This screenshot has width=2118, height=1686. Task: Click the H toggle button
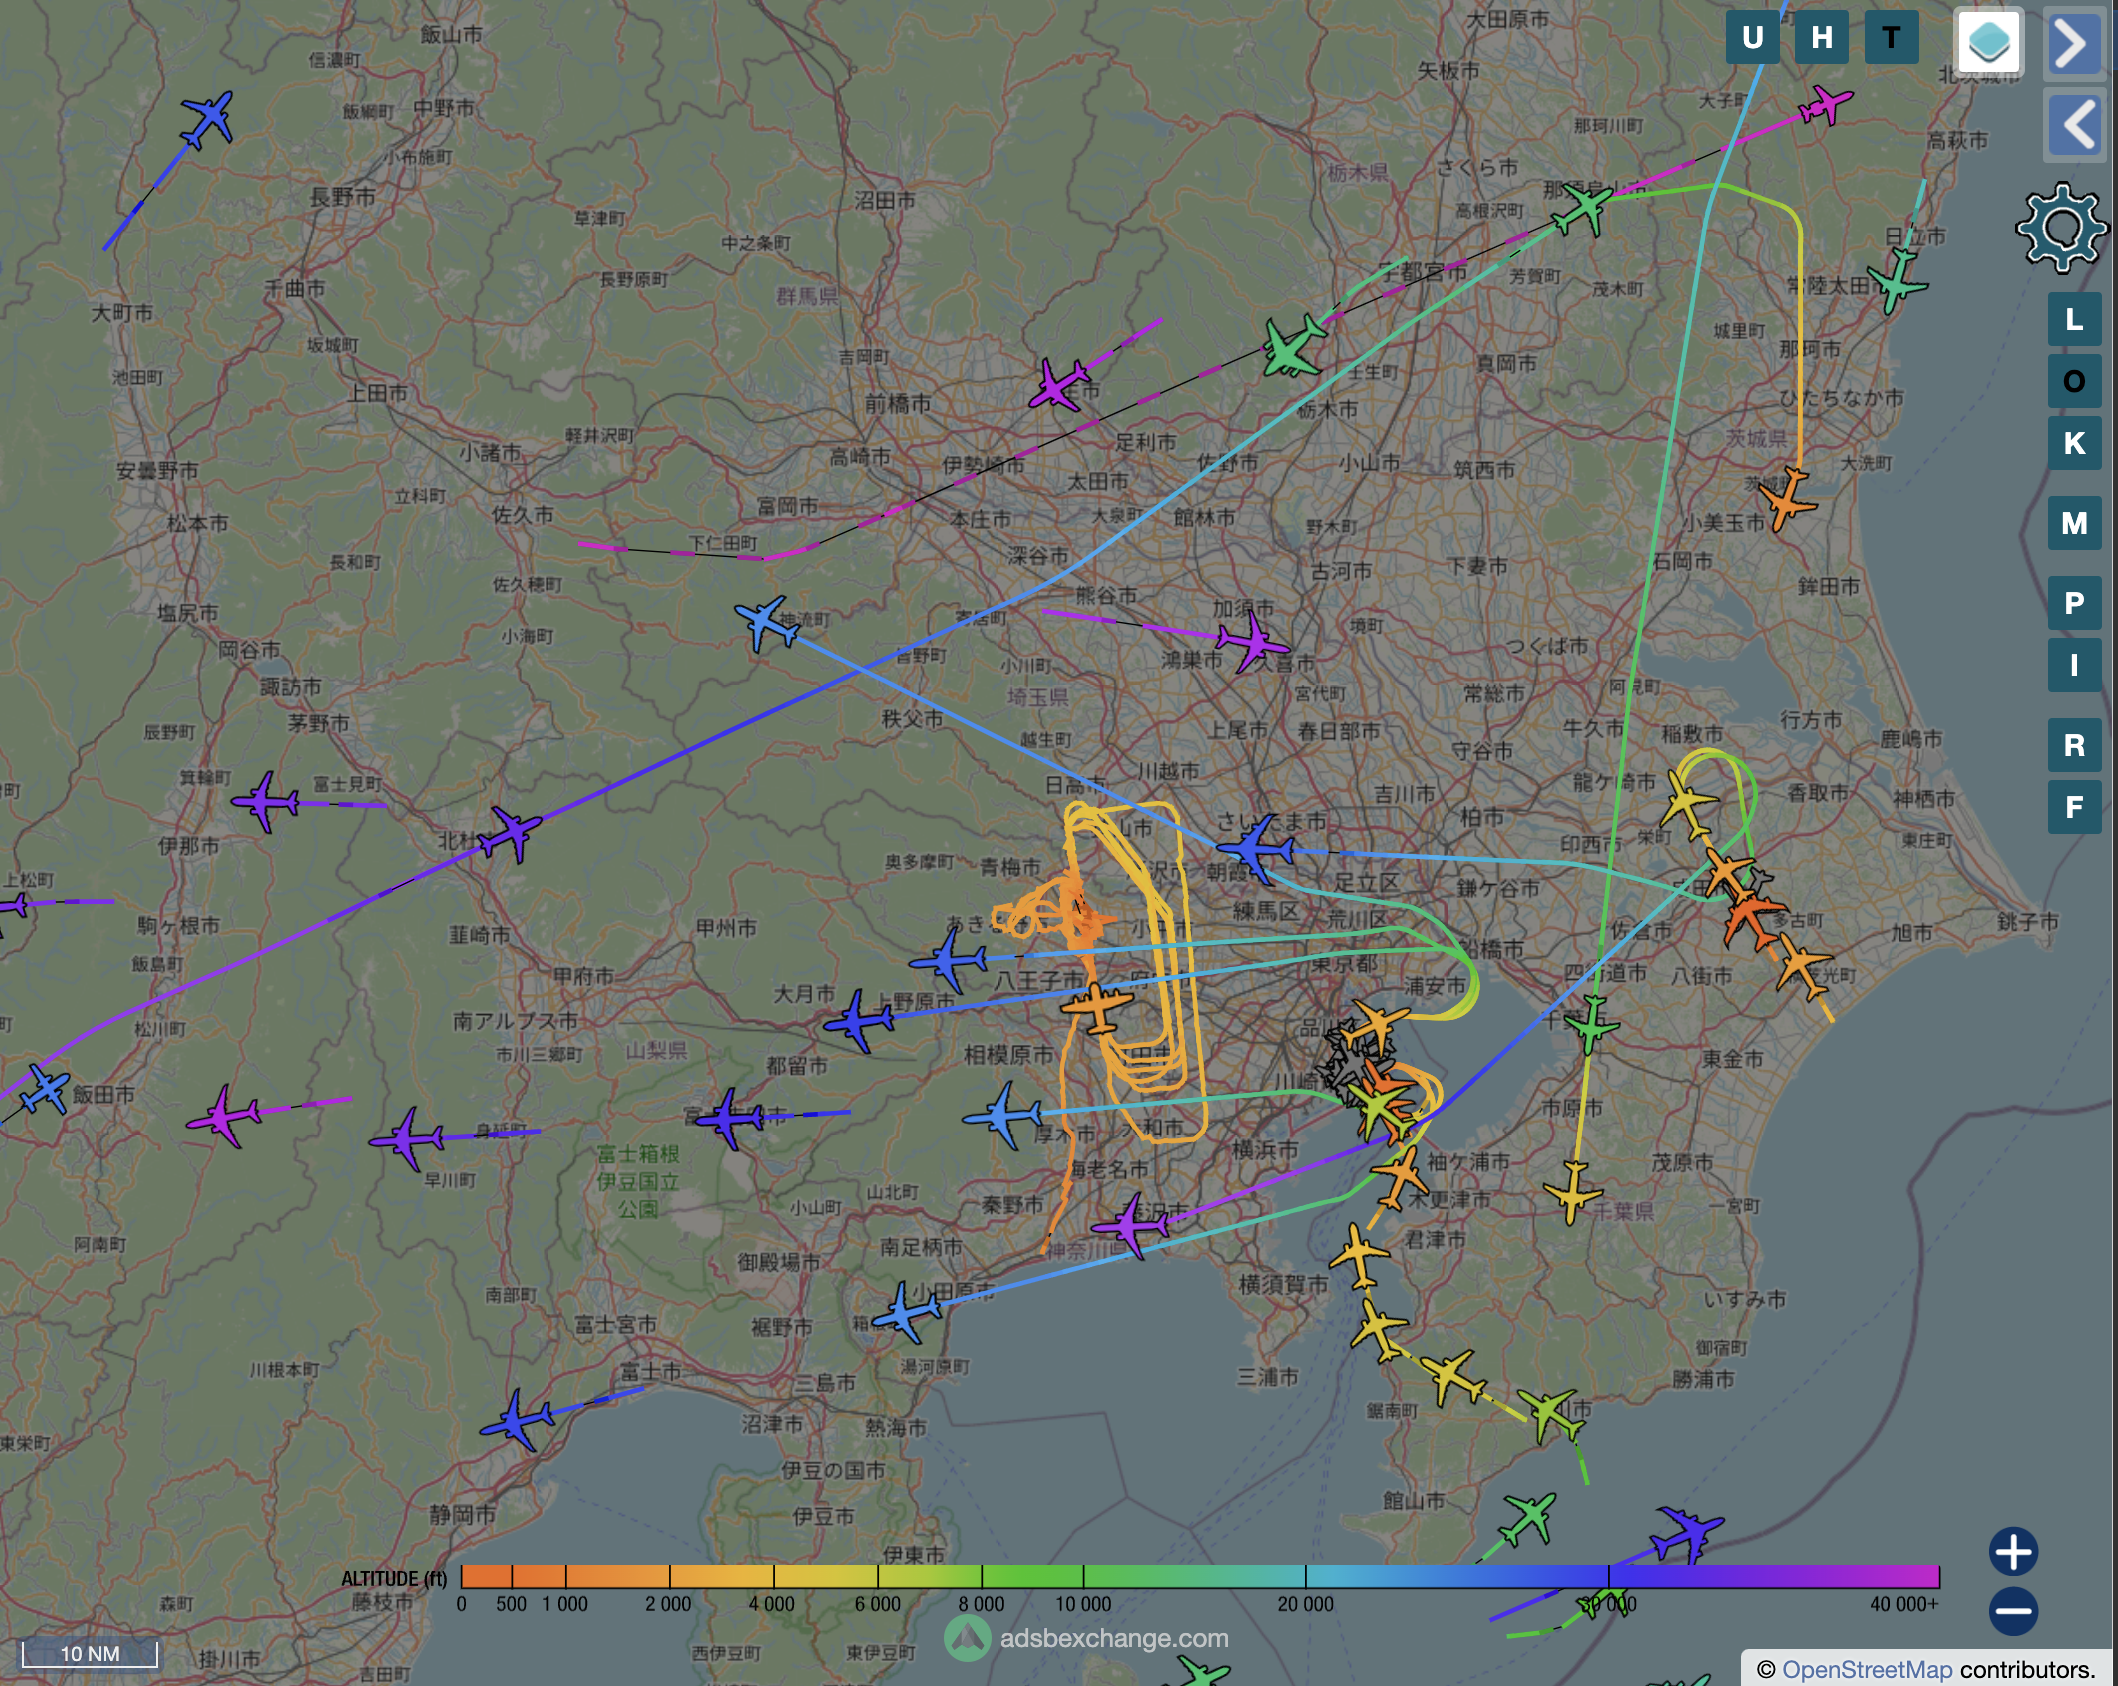click(x=1821, y=38)
